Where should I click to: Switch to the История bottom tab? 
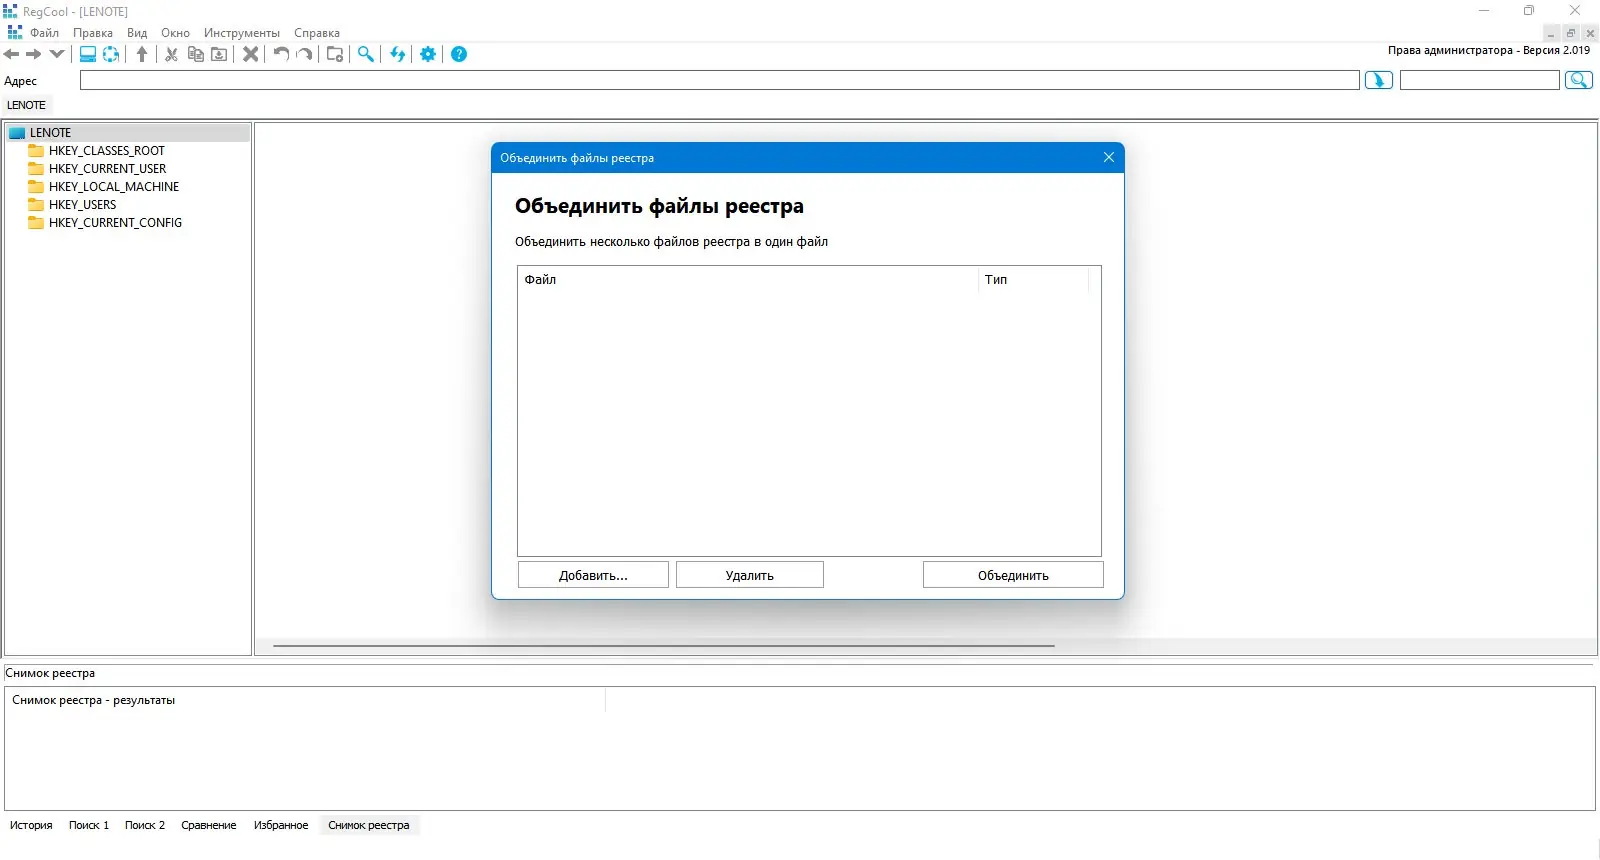pyautogui.click(x=31, y=825)
